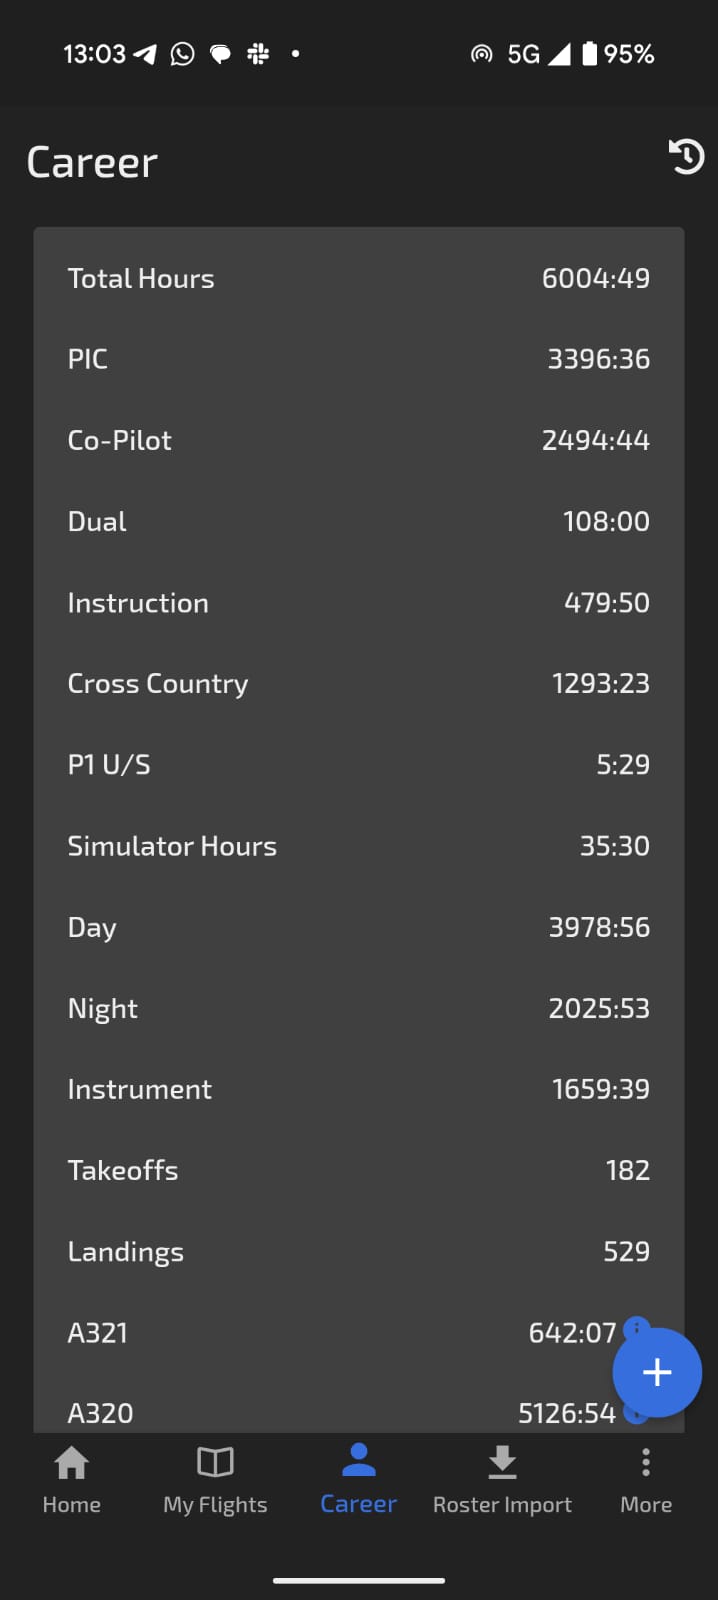This screenshot has width=718, height=1600.
Task: Tap the Night hours row
Action: (358, 1008)
